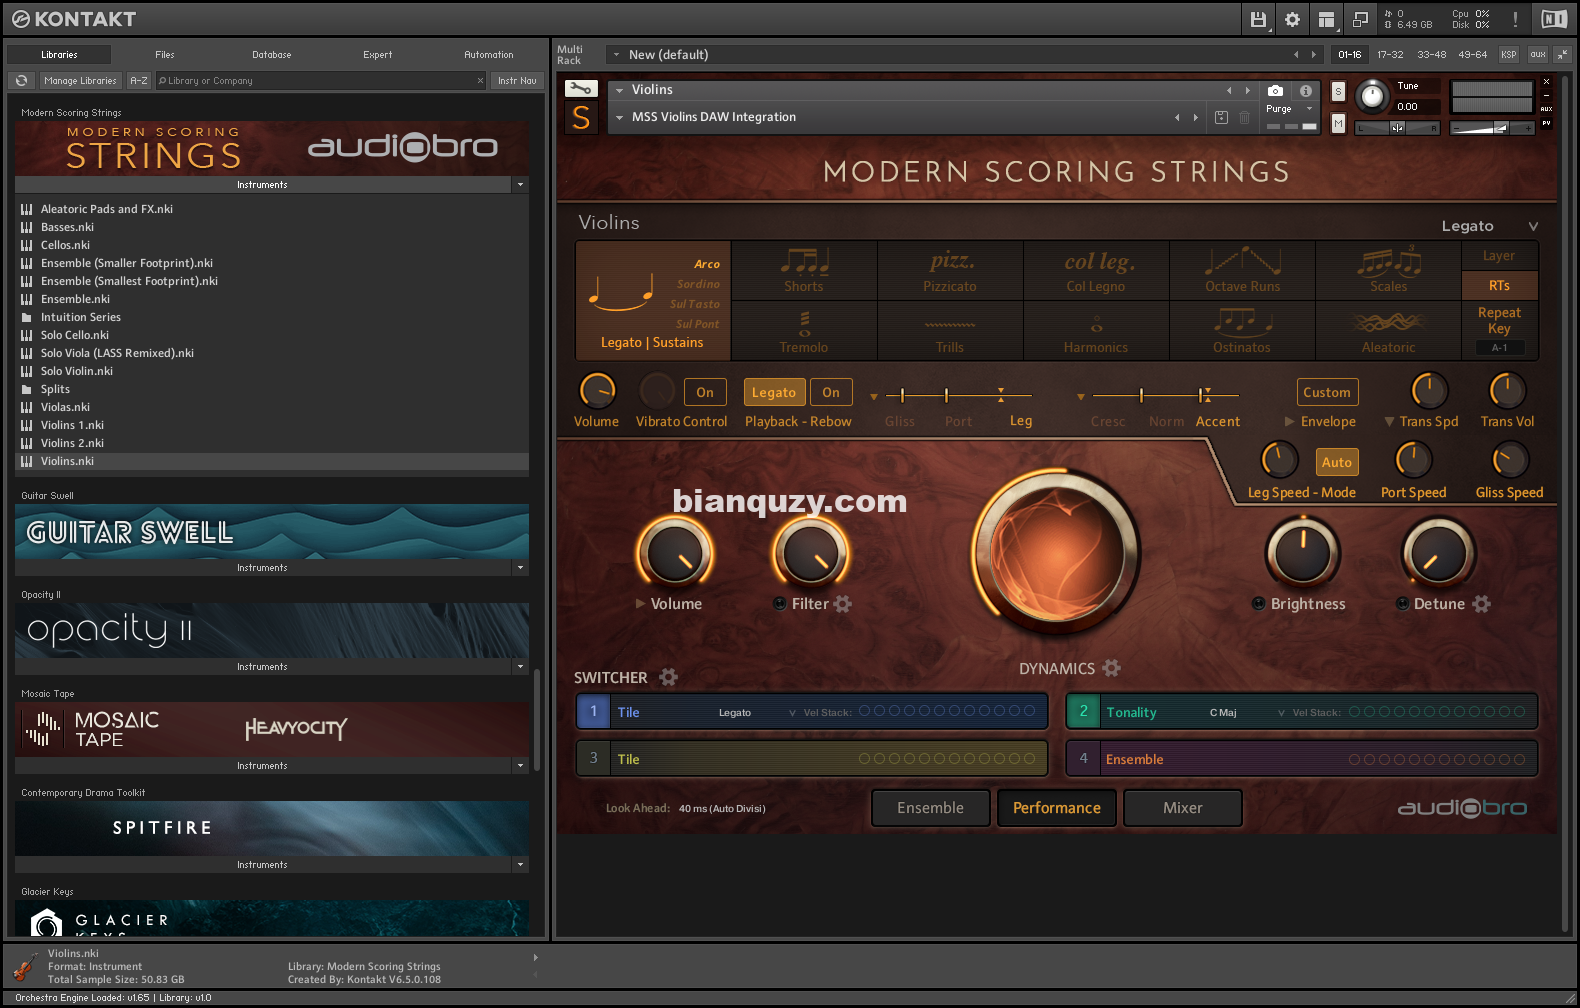This screenshot has width=1580, height=1008.
Task: Open the Violins instrument name dropdown
Action: pyautogui.click(x=620, y=90)
